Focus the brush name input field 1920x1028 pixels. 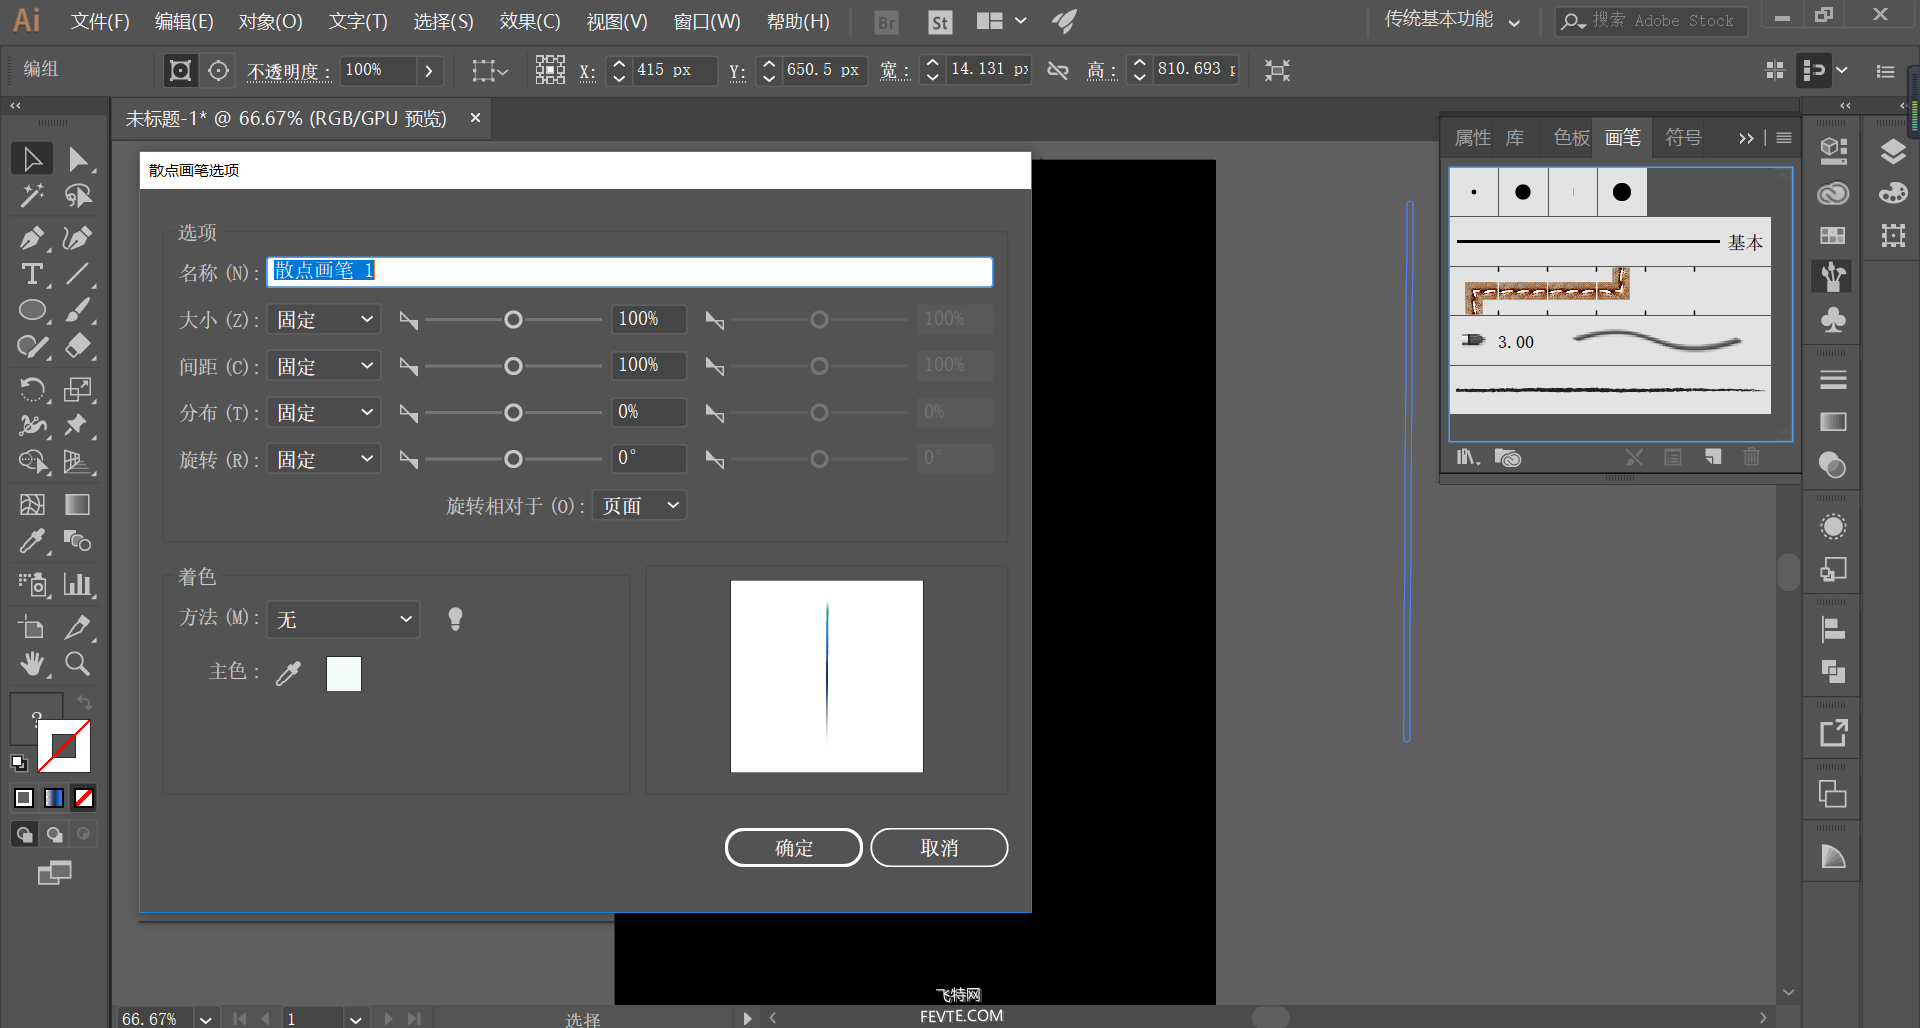630,272
